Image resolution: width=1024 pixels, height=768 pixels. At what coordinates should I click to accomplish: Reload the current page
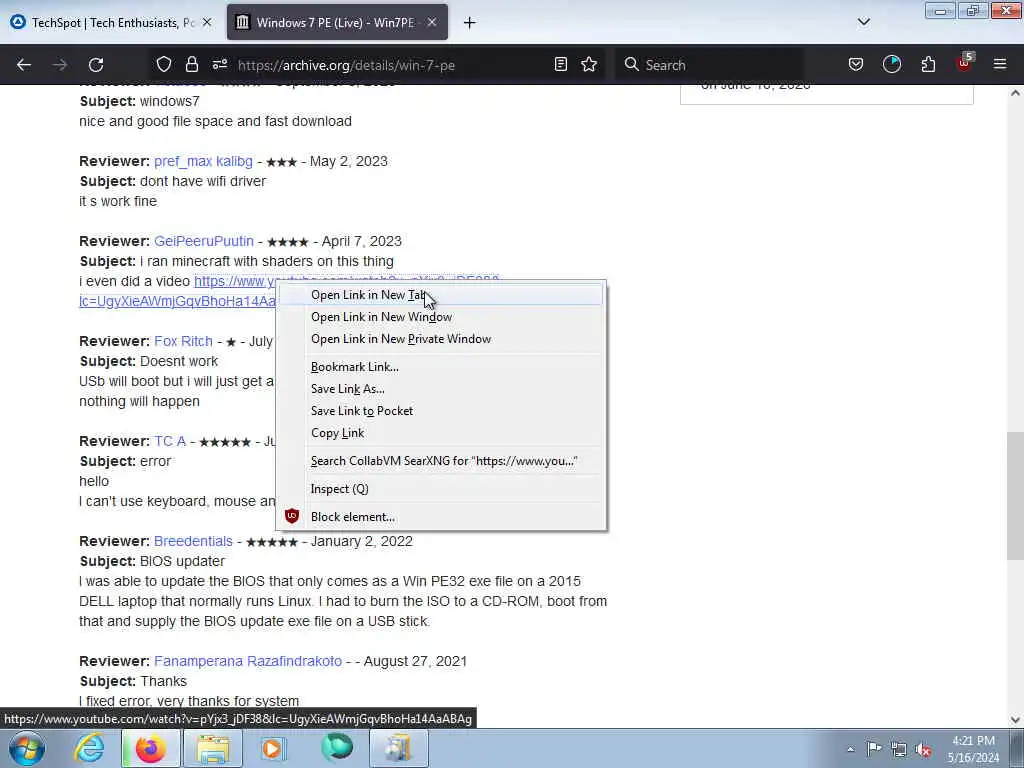96,65
